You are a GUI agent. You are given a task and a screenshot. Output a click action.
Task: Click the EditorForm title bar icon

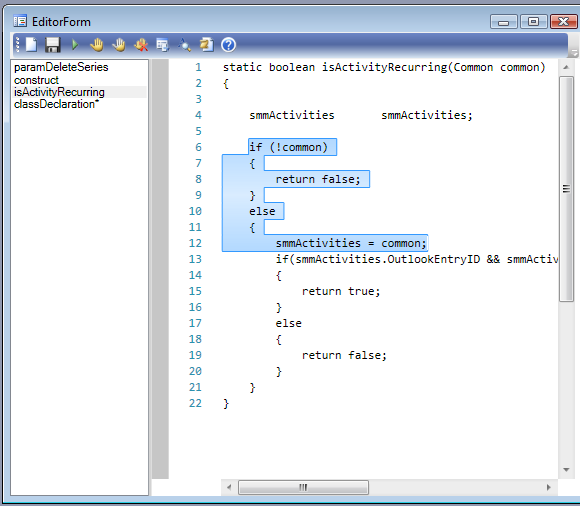tap(20, 21)
